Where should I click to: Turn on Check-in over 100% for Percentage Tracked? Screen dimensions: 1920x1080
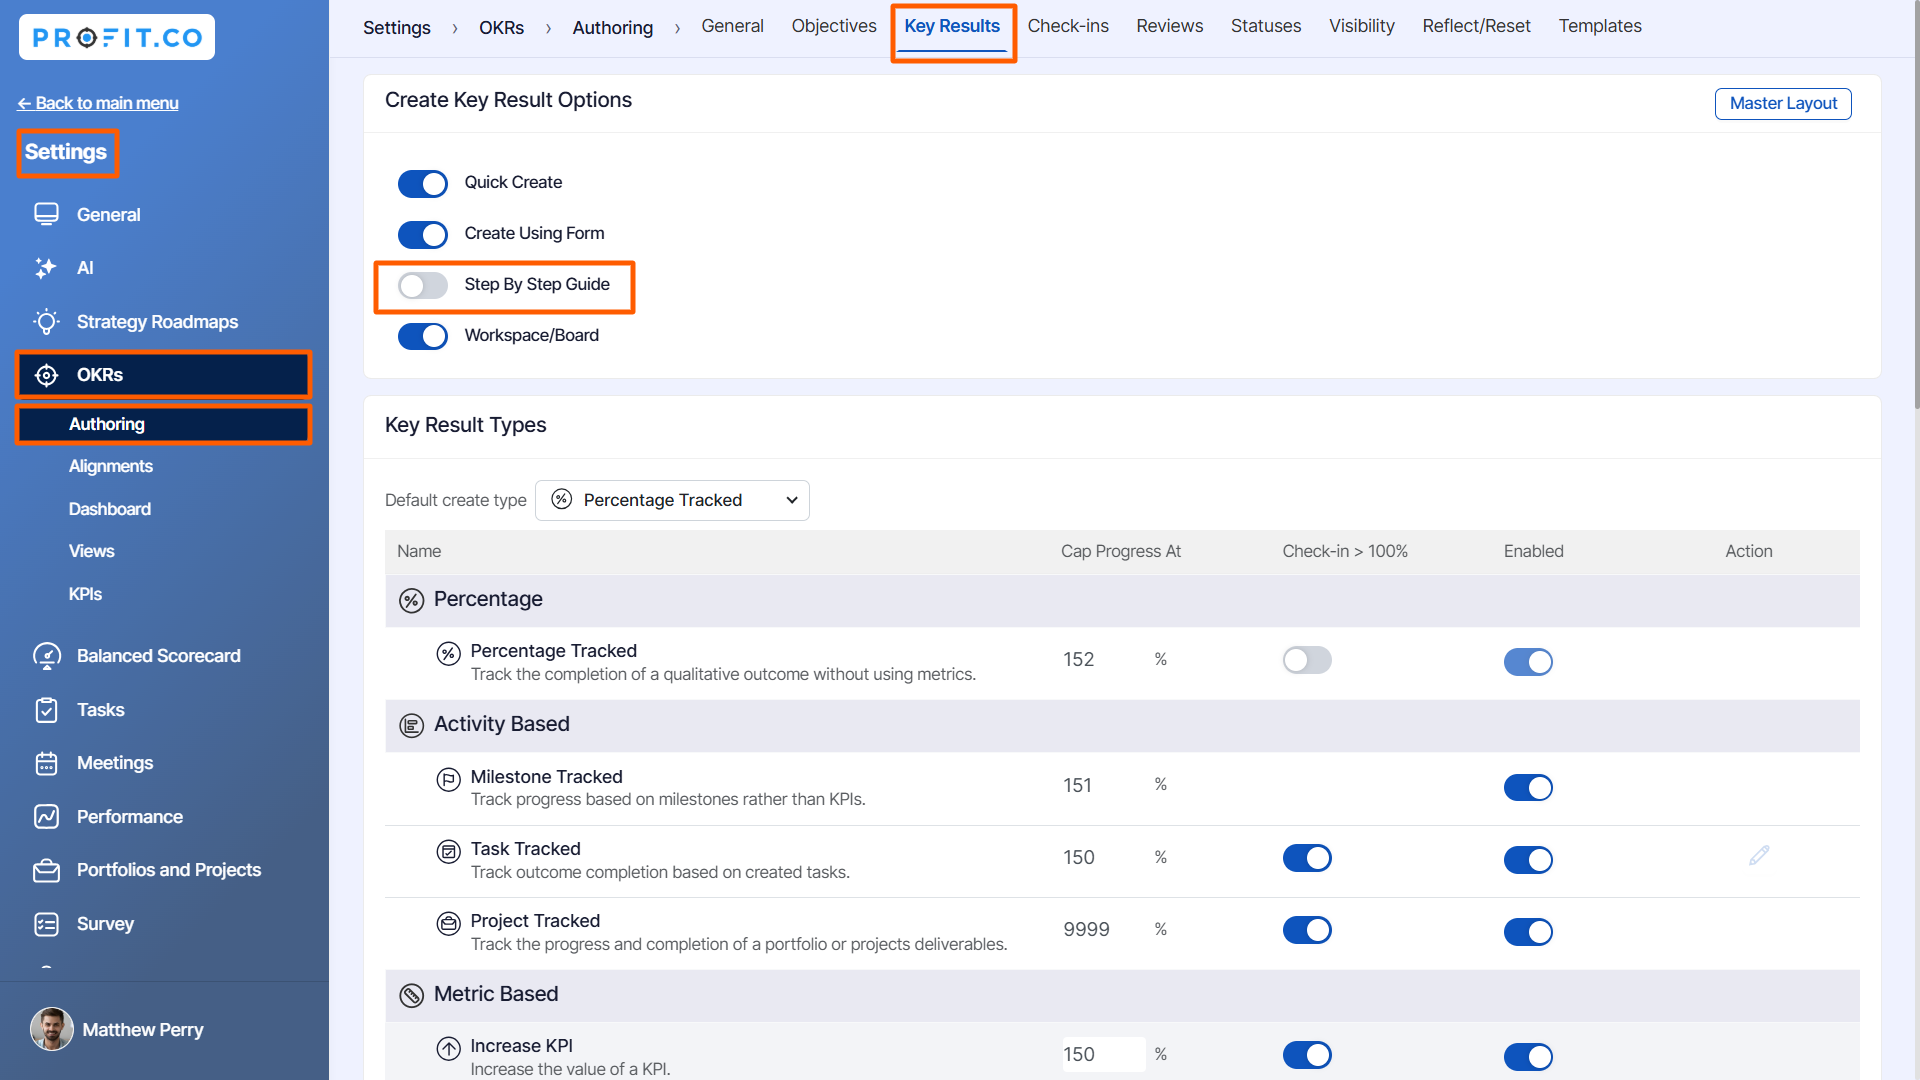click(1307, 660)
